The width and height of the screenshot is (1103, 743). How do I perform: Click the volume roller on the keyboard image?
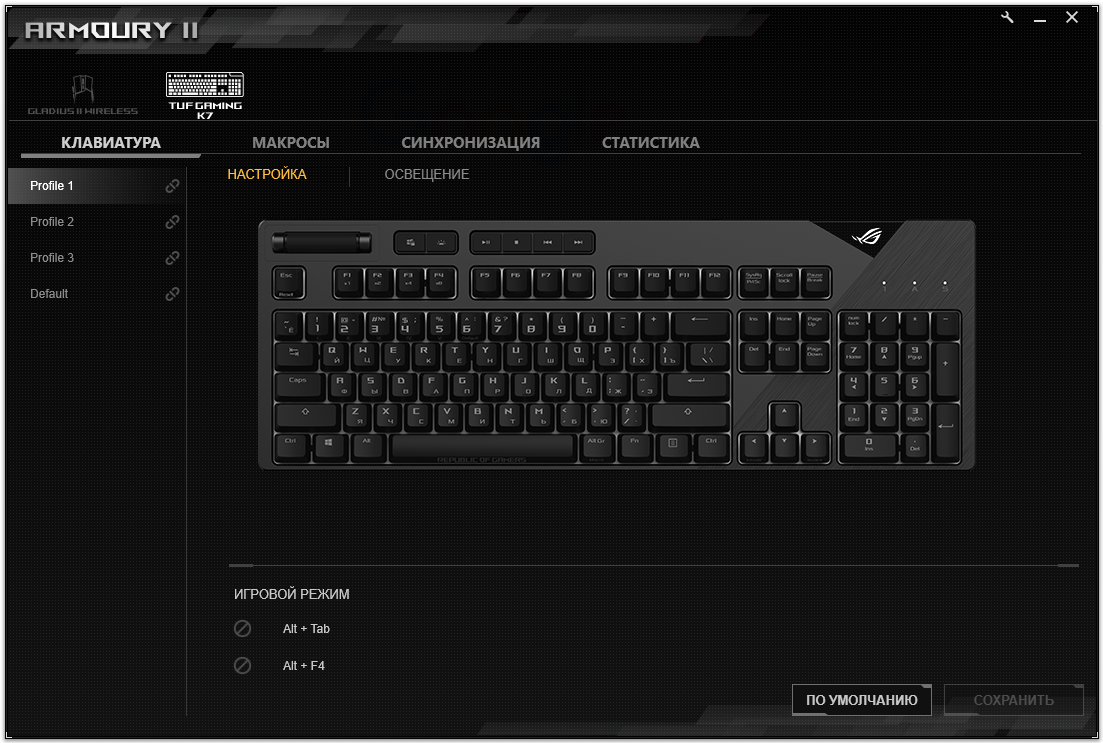(x=321, y=243)
